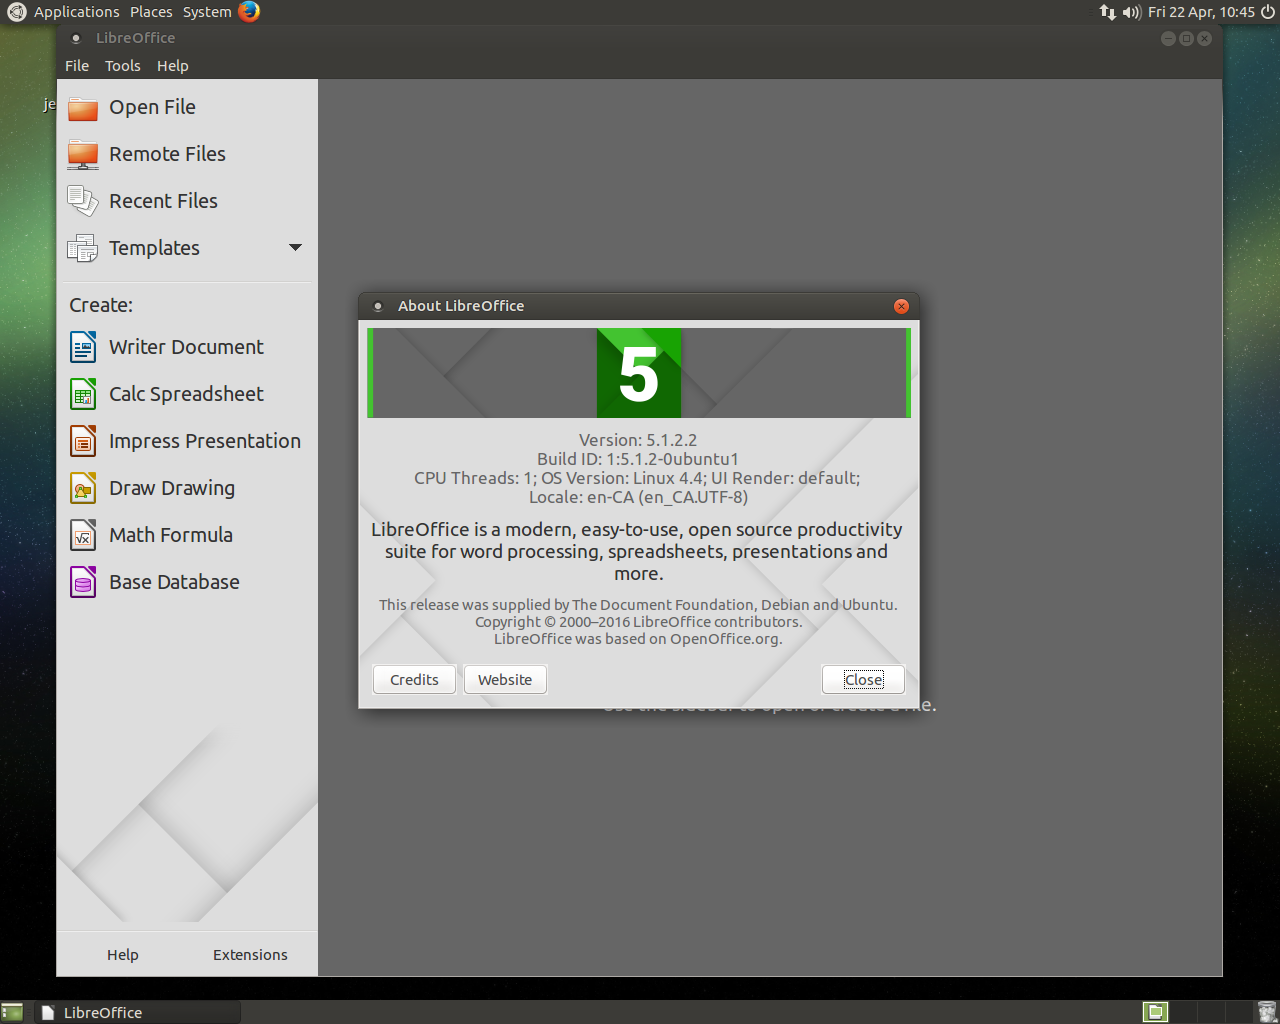Click the About LibreOffice title text
The width and height of the screenshot is (1280, 1024).
click(461, 306)
